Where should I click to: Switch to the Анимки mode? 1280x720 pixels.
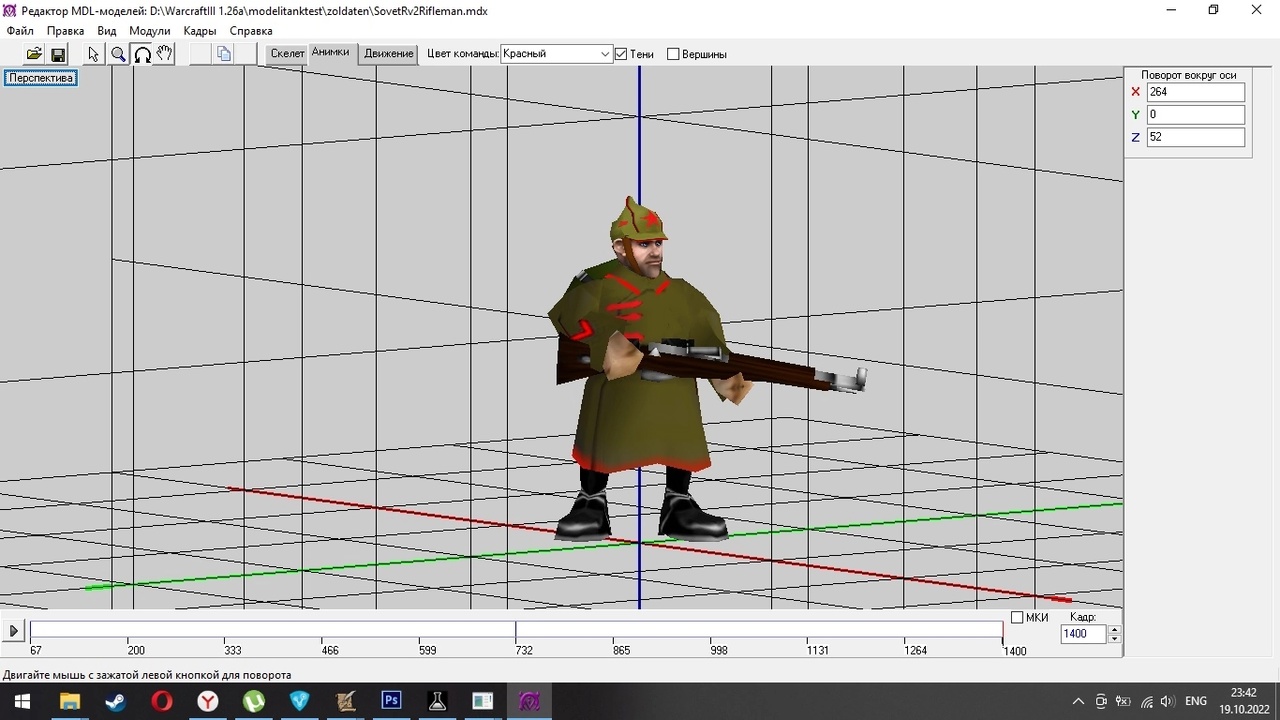coord(331,53)
